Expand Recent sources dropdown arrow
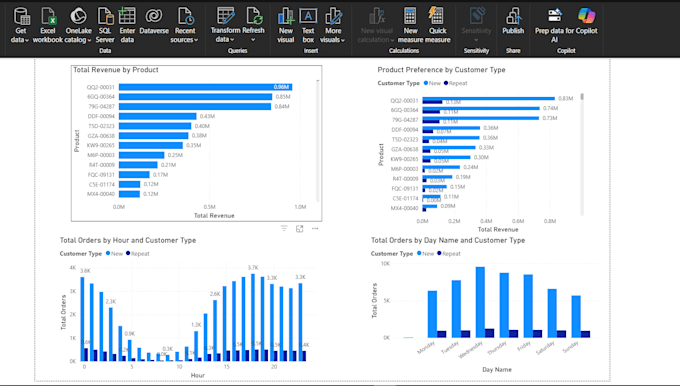The height and width of the screenshot is (386, 680). click(196, 40)
